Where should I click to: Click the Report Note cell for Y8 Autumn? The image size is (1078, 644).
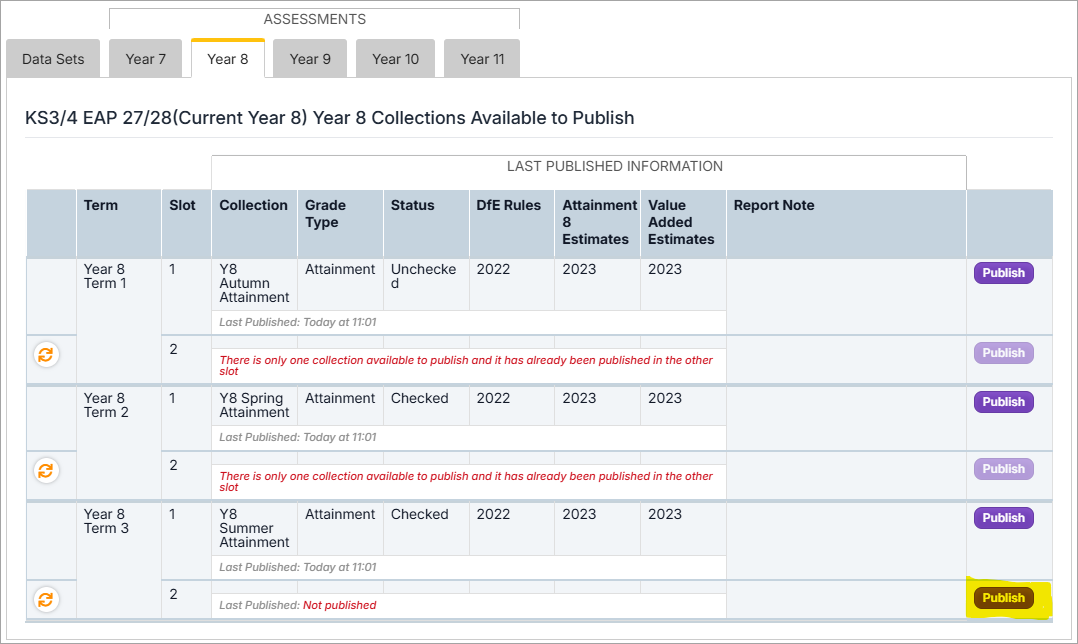point(845,296)
